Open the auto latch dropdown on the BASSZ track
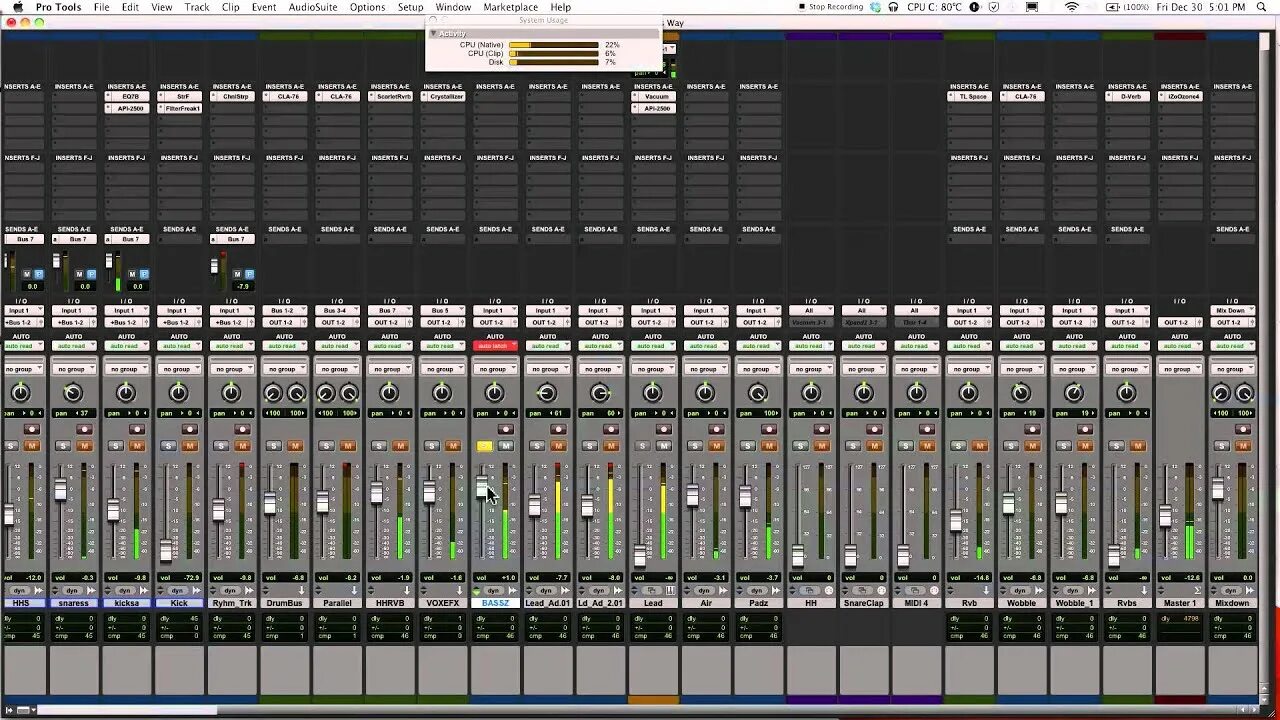The image size is (1280, 720). coord(494,346)
